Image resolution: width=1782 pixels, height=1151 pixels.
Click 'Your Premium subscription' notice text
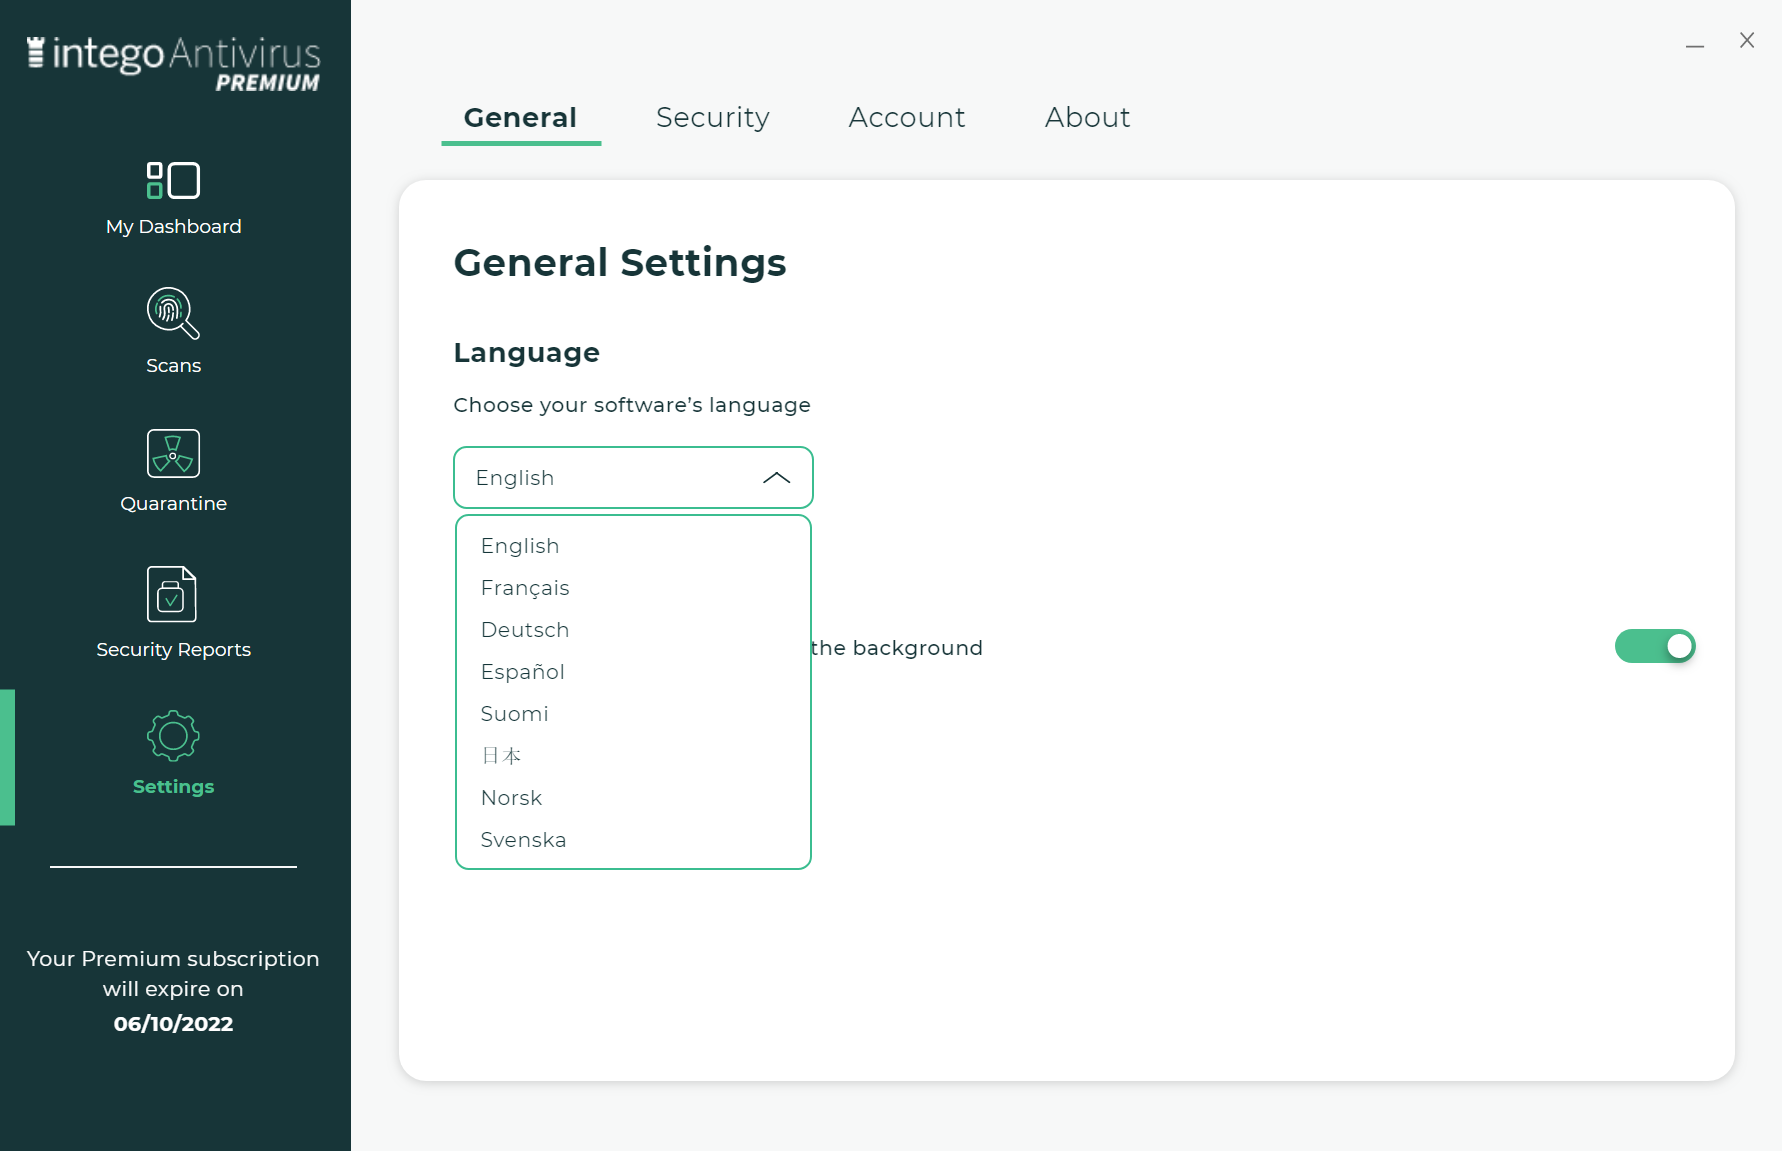click(x=173, y=959)
